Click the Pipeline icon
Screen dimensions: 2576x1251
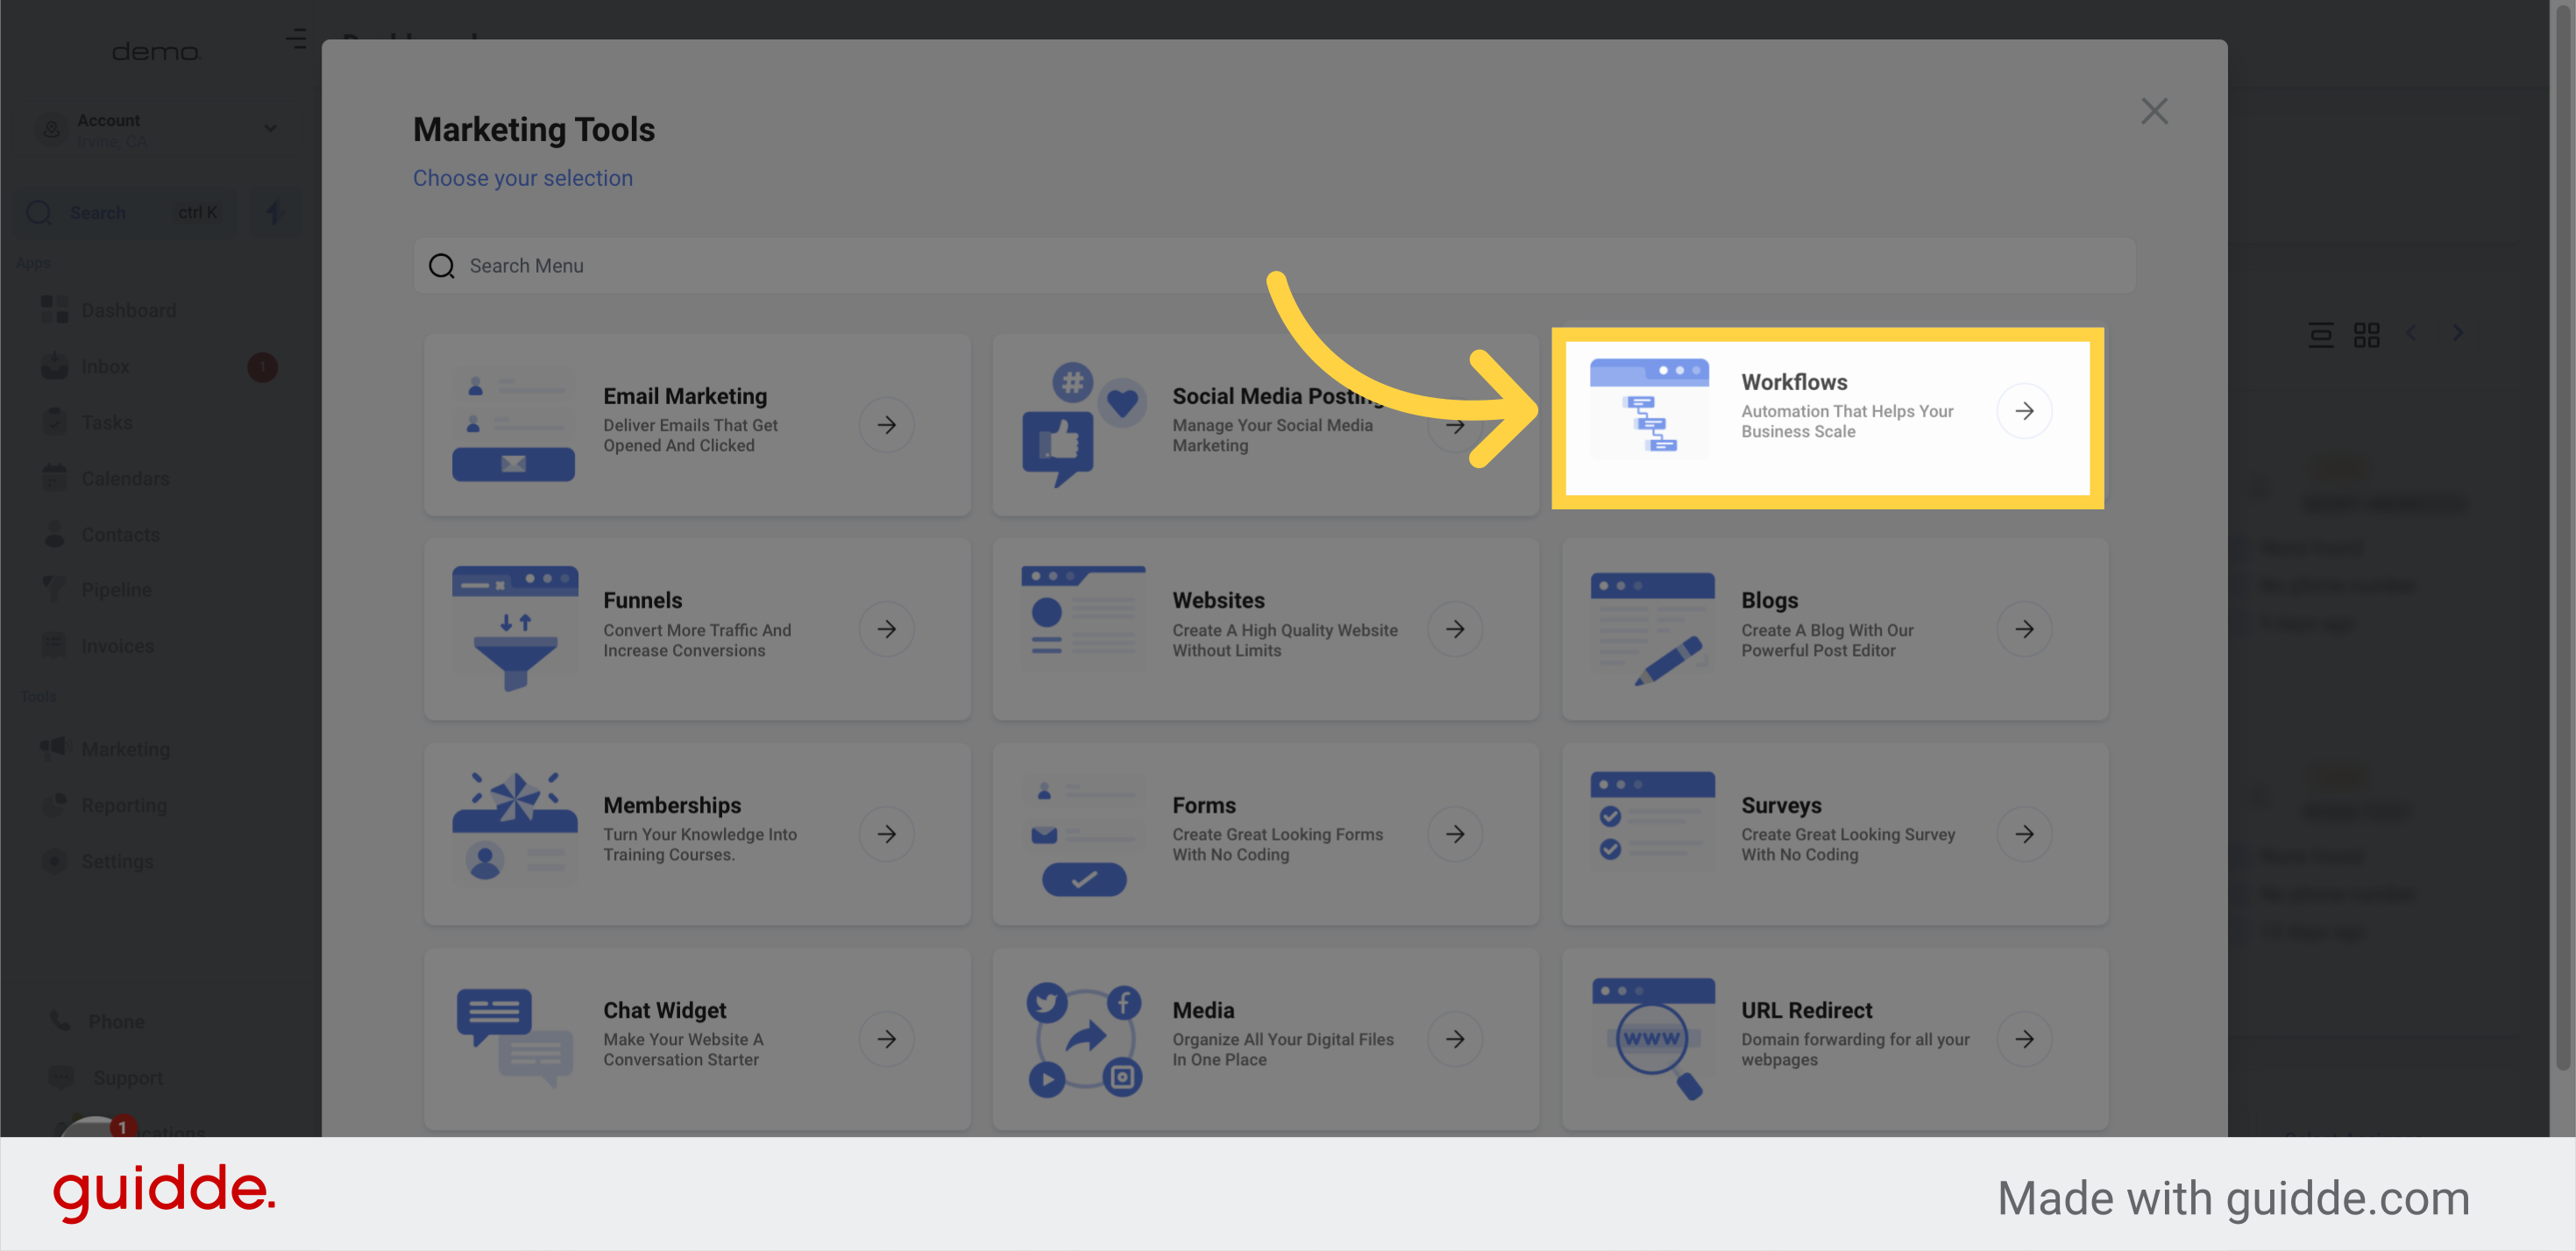[54, 589]
